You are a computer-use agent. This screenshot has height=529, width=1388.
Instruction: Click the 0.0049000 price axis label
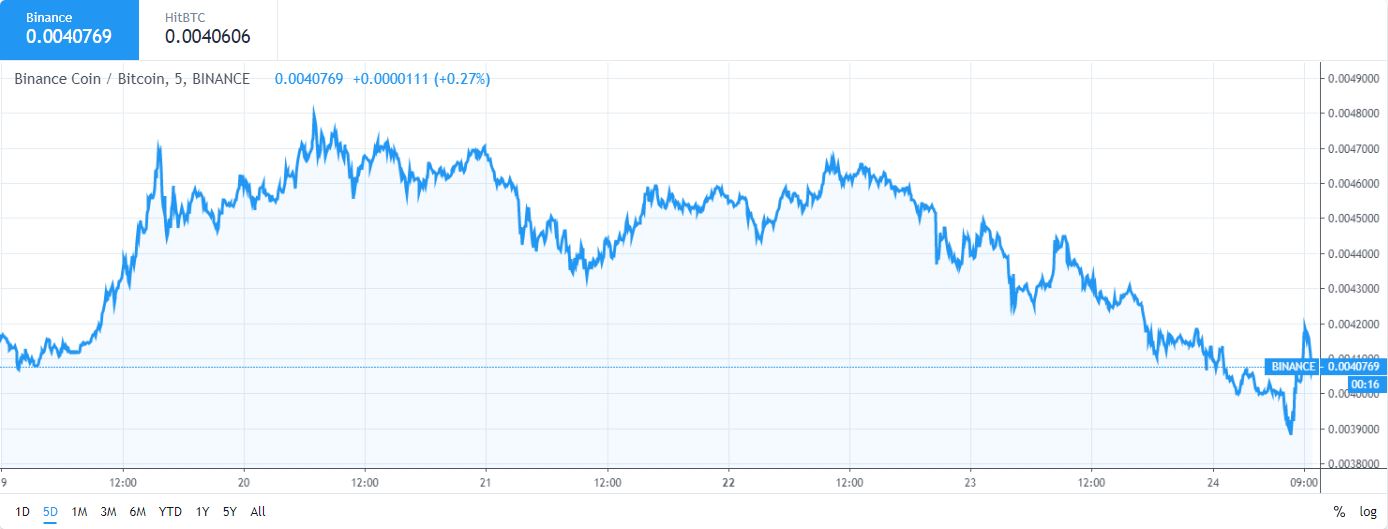click(x=1354, y=79)
